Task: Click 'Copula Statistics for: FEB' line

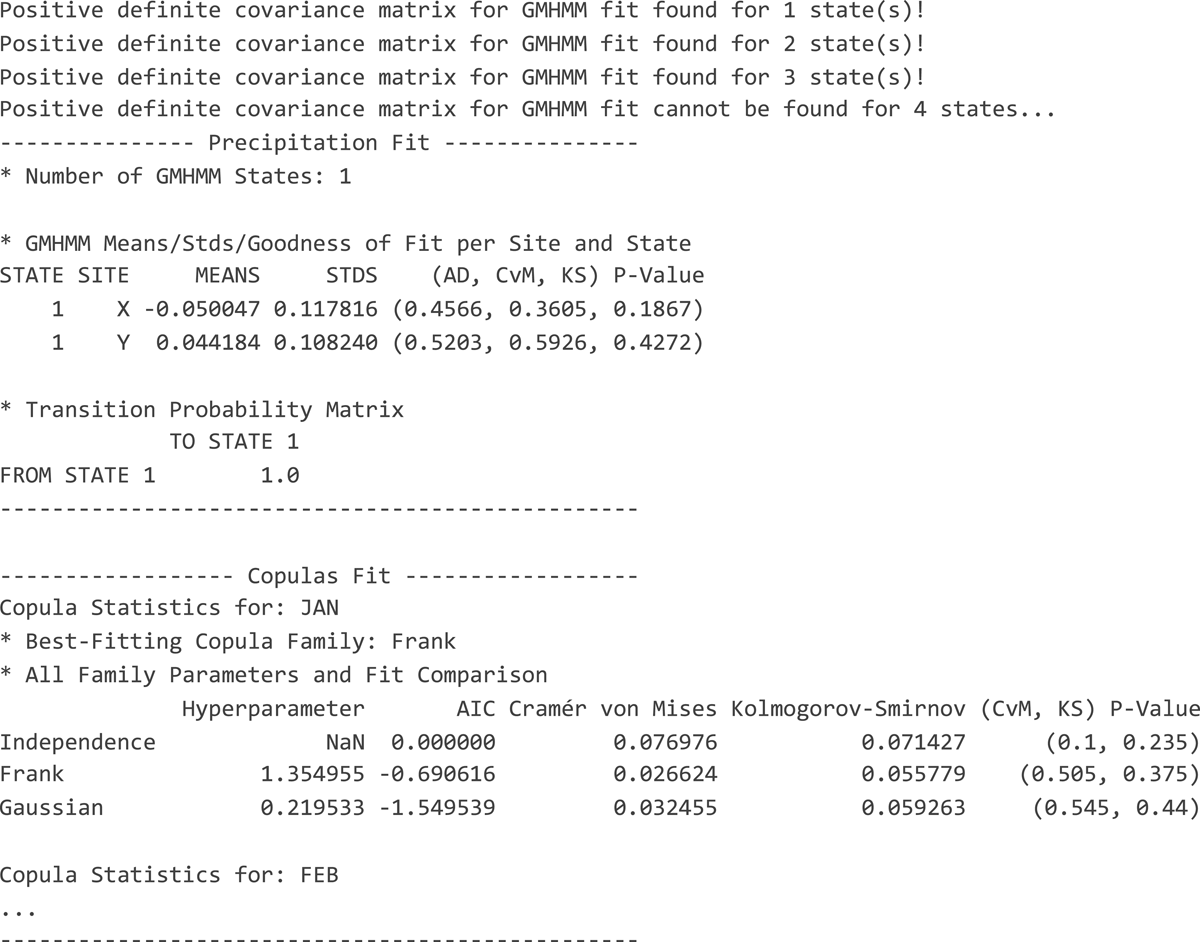Action: tap(170, 874)
